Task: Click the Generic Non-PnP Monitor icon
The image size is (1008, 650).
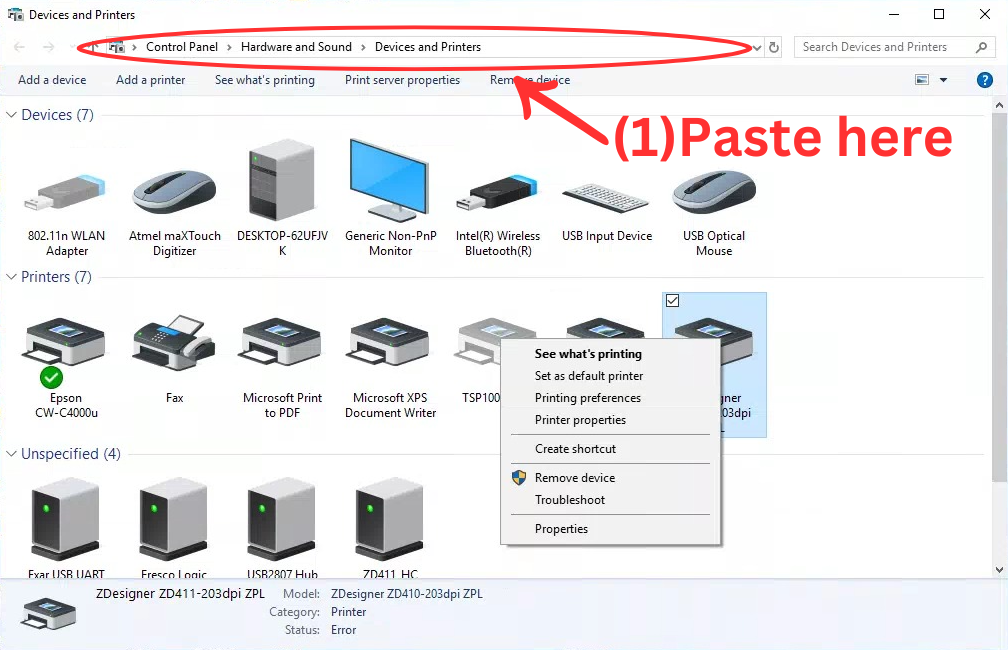Action: coord(390,179)
